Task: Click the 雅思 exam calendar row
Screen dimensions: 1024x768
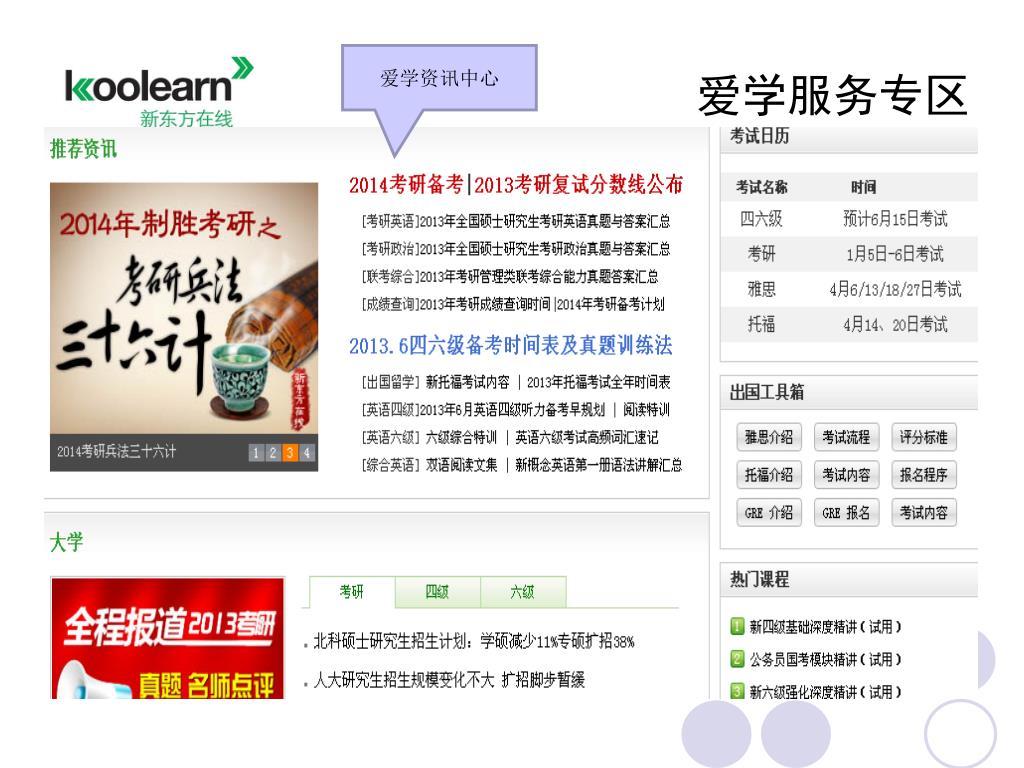Action: pos(849,289)
